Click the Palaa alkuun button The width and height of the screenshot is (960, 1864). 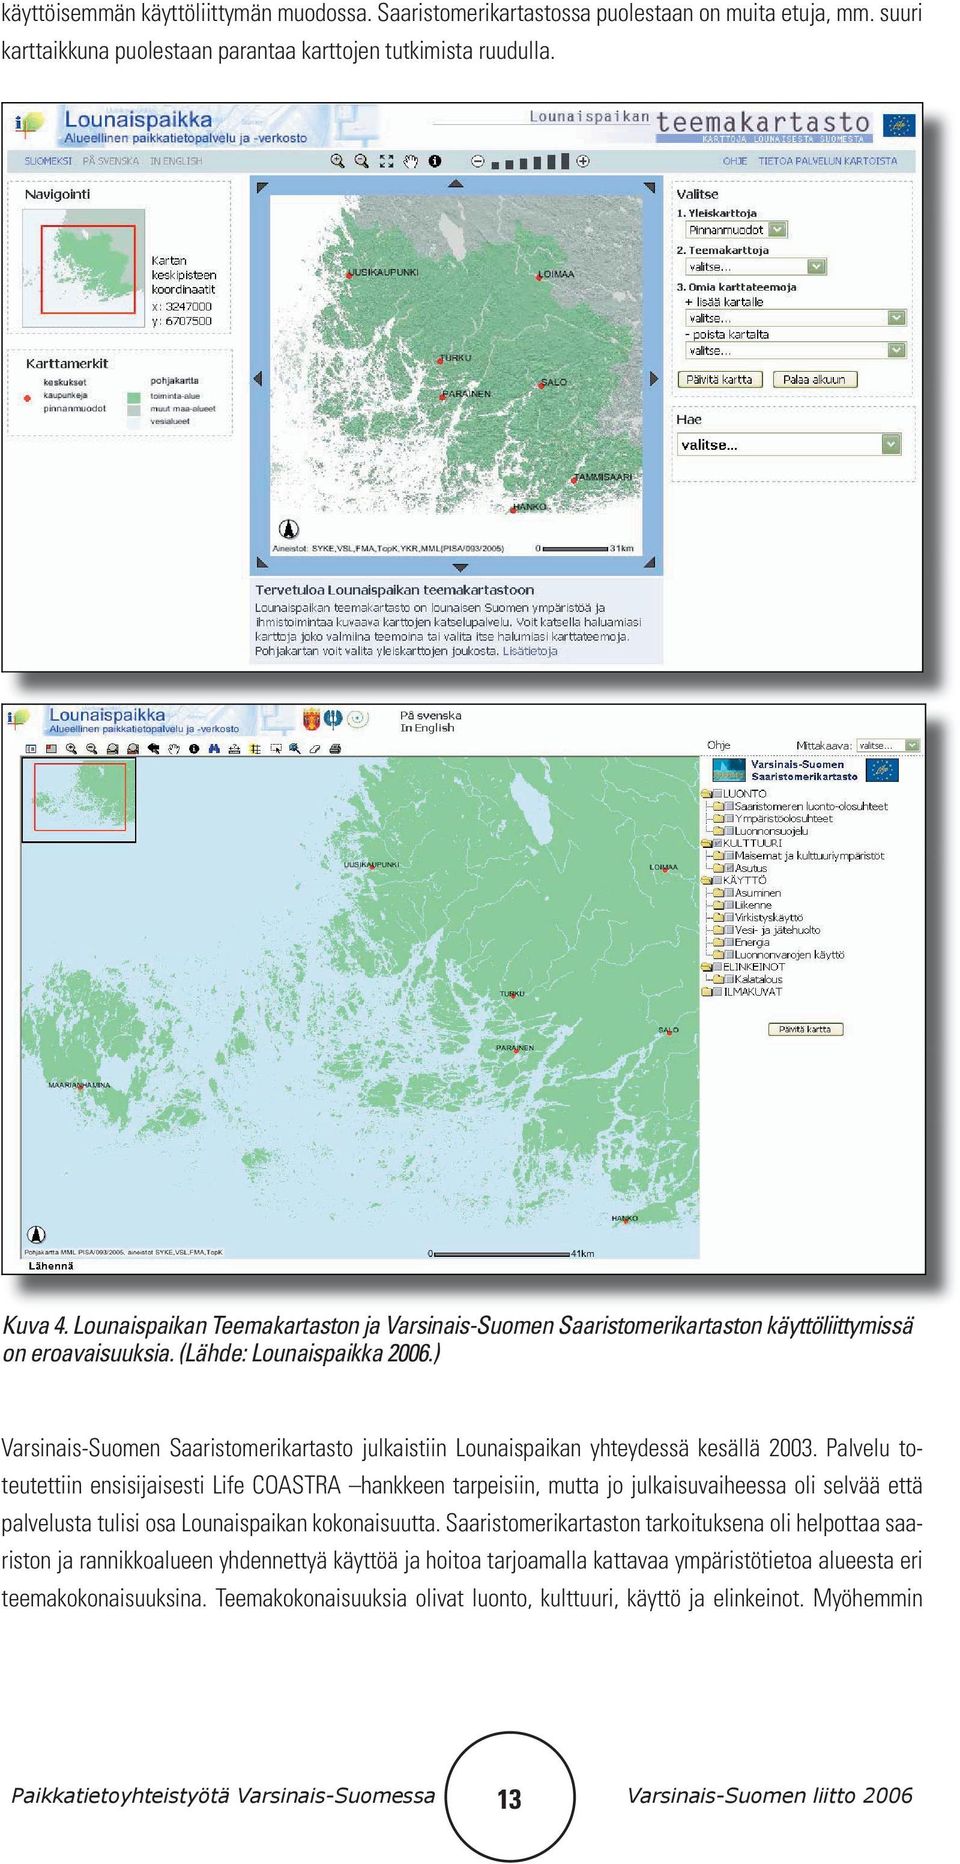coord(814,380)
